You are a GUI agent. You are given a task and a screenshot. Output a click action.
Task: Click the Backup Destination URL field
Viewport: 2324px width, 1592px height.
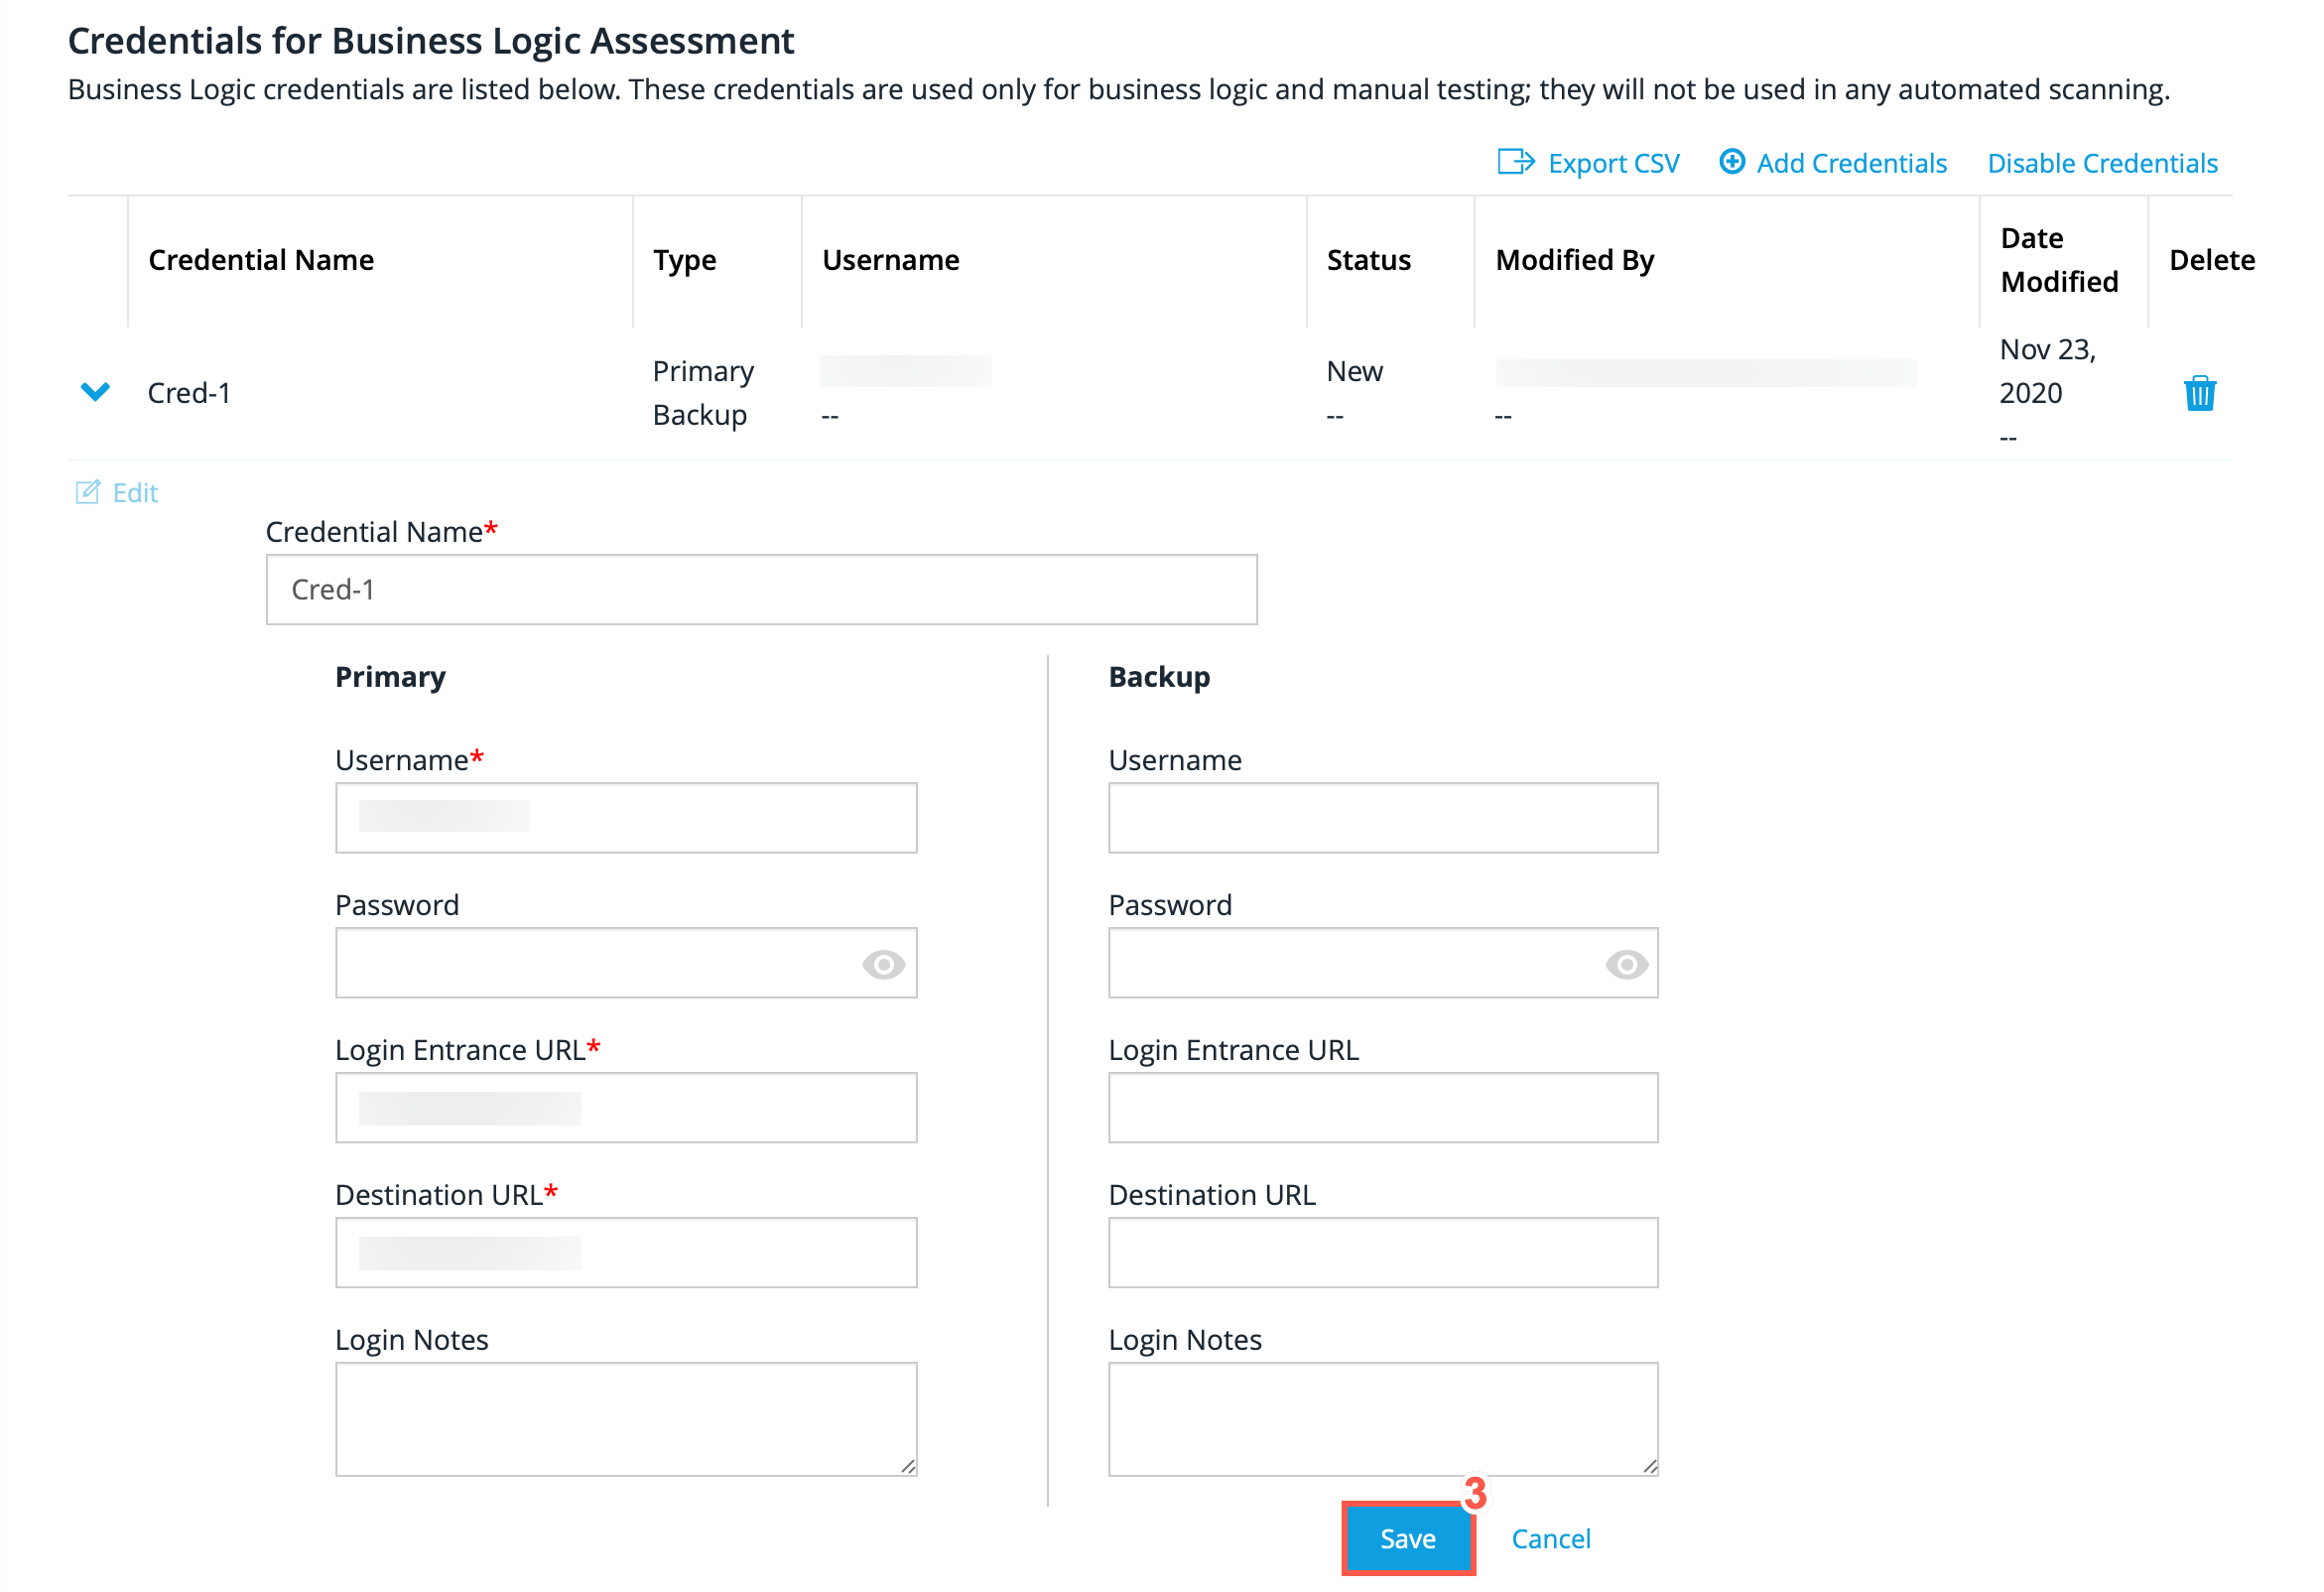(1383, 1253)
